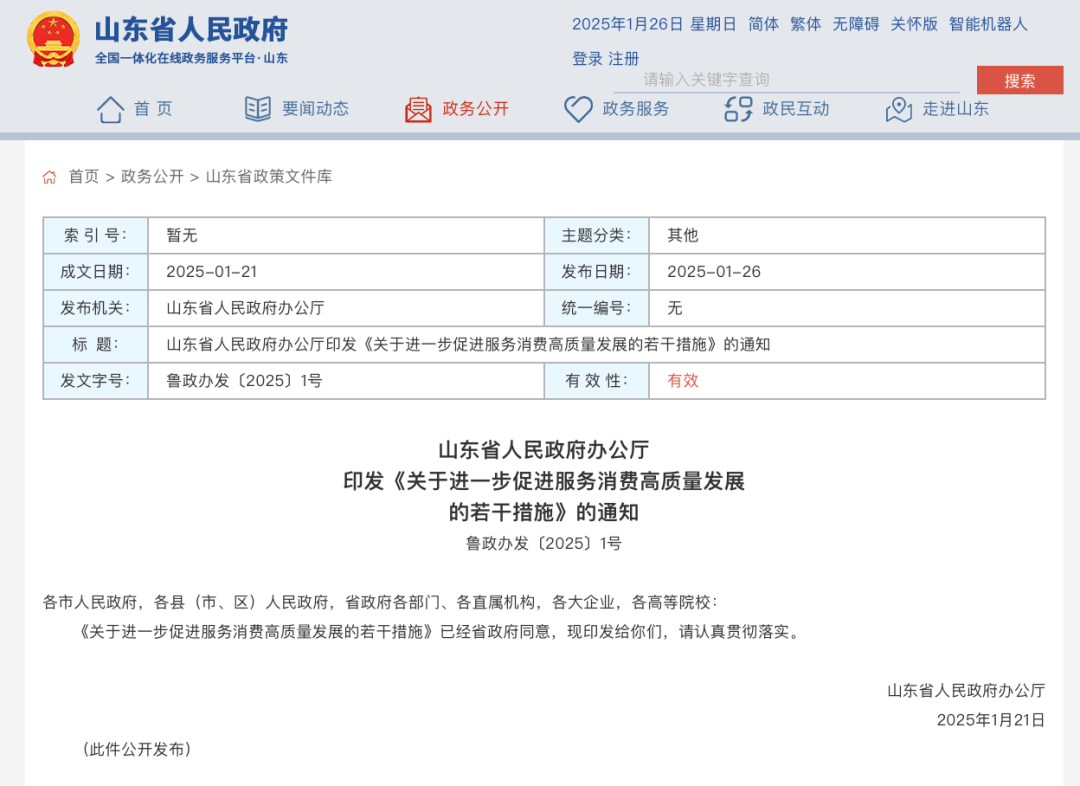Go to 走进山东 navigation tab
The image size is (1080, 786).
pyautogui.click(x=955, y=109)
